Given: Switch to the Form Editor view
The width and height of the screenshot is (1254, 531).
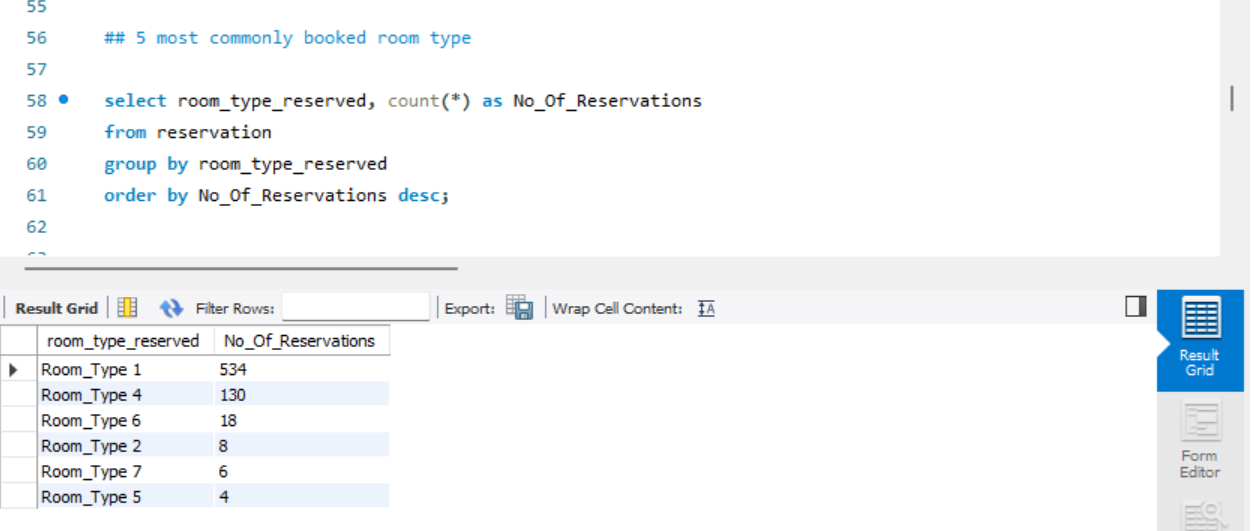Looking at the screenshot, I should [1199, 441].
